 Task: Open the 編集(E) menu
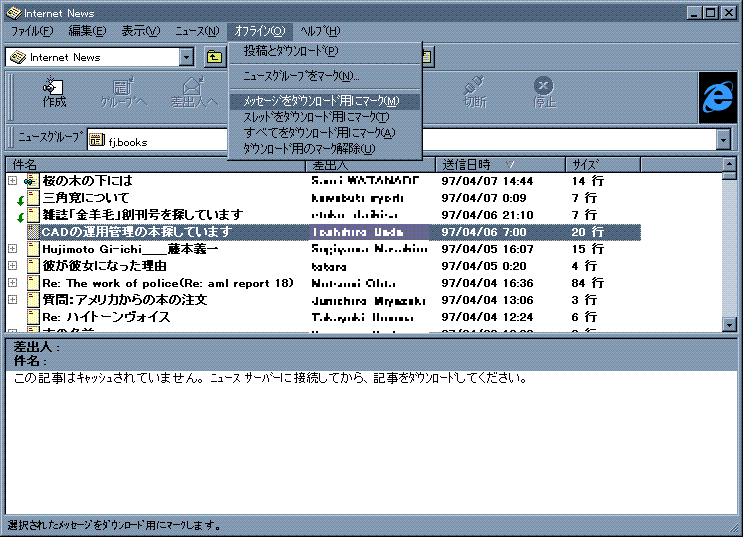pos(87,31)
